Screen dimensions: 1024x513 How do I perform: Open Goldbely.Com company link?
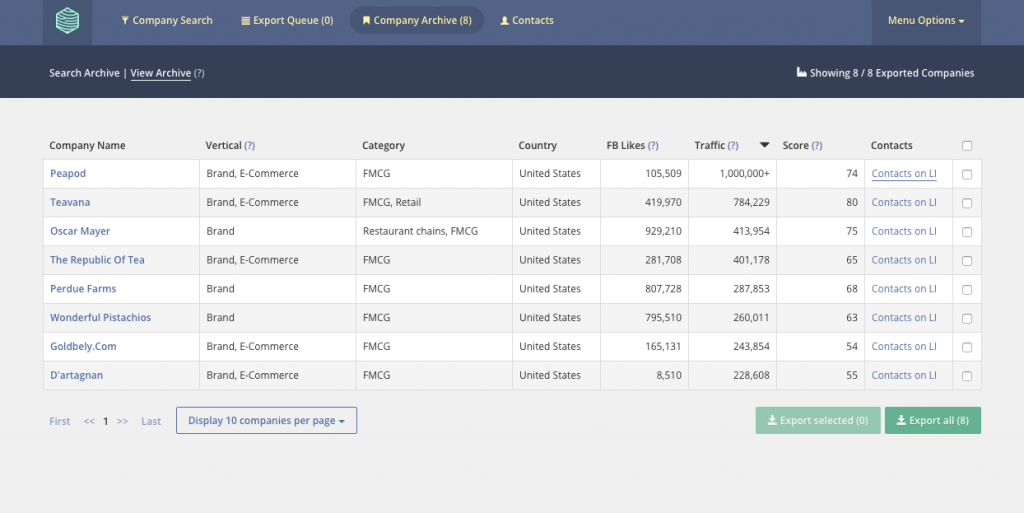pos(83,346)
